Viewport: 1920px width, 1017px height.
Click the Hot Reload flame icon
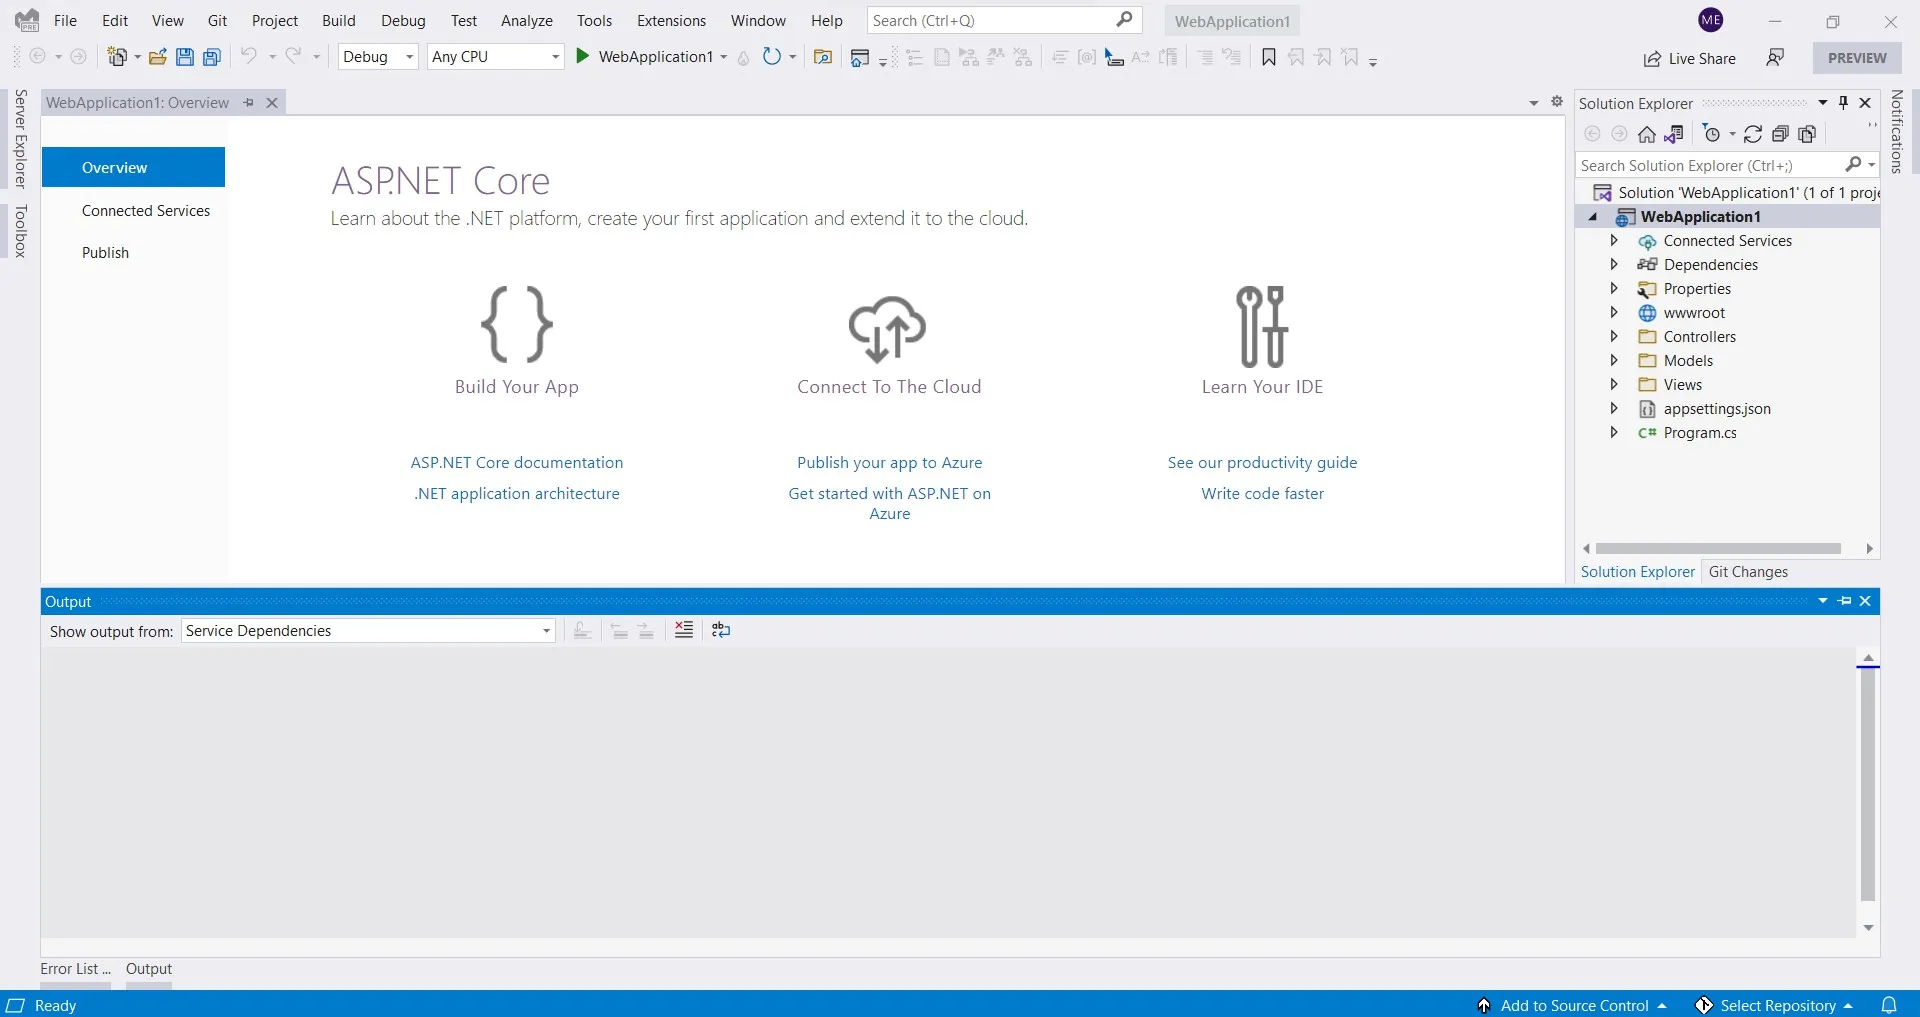pos(743,58)
